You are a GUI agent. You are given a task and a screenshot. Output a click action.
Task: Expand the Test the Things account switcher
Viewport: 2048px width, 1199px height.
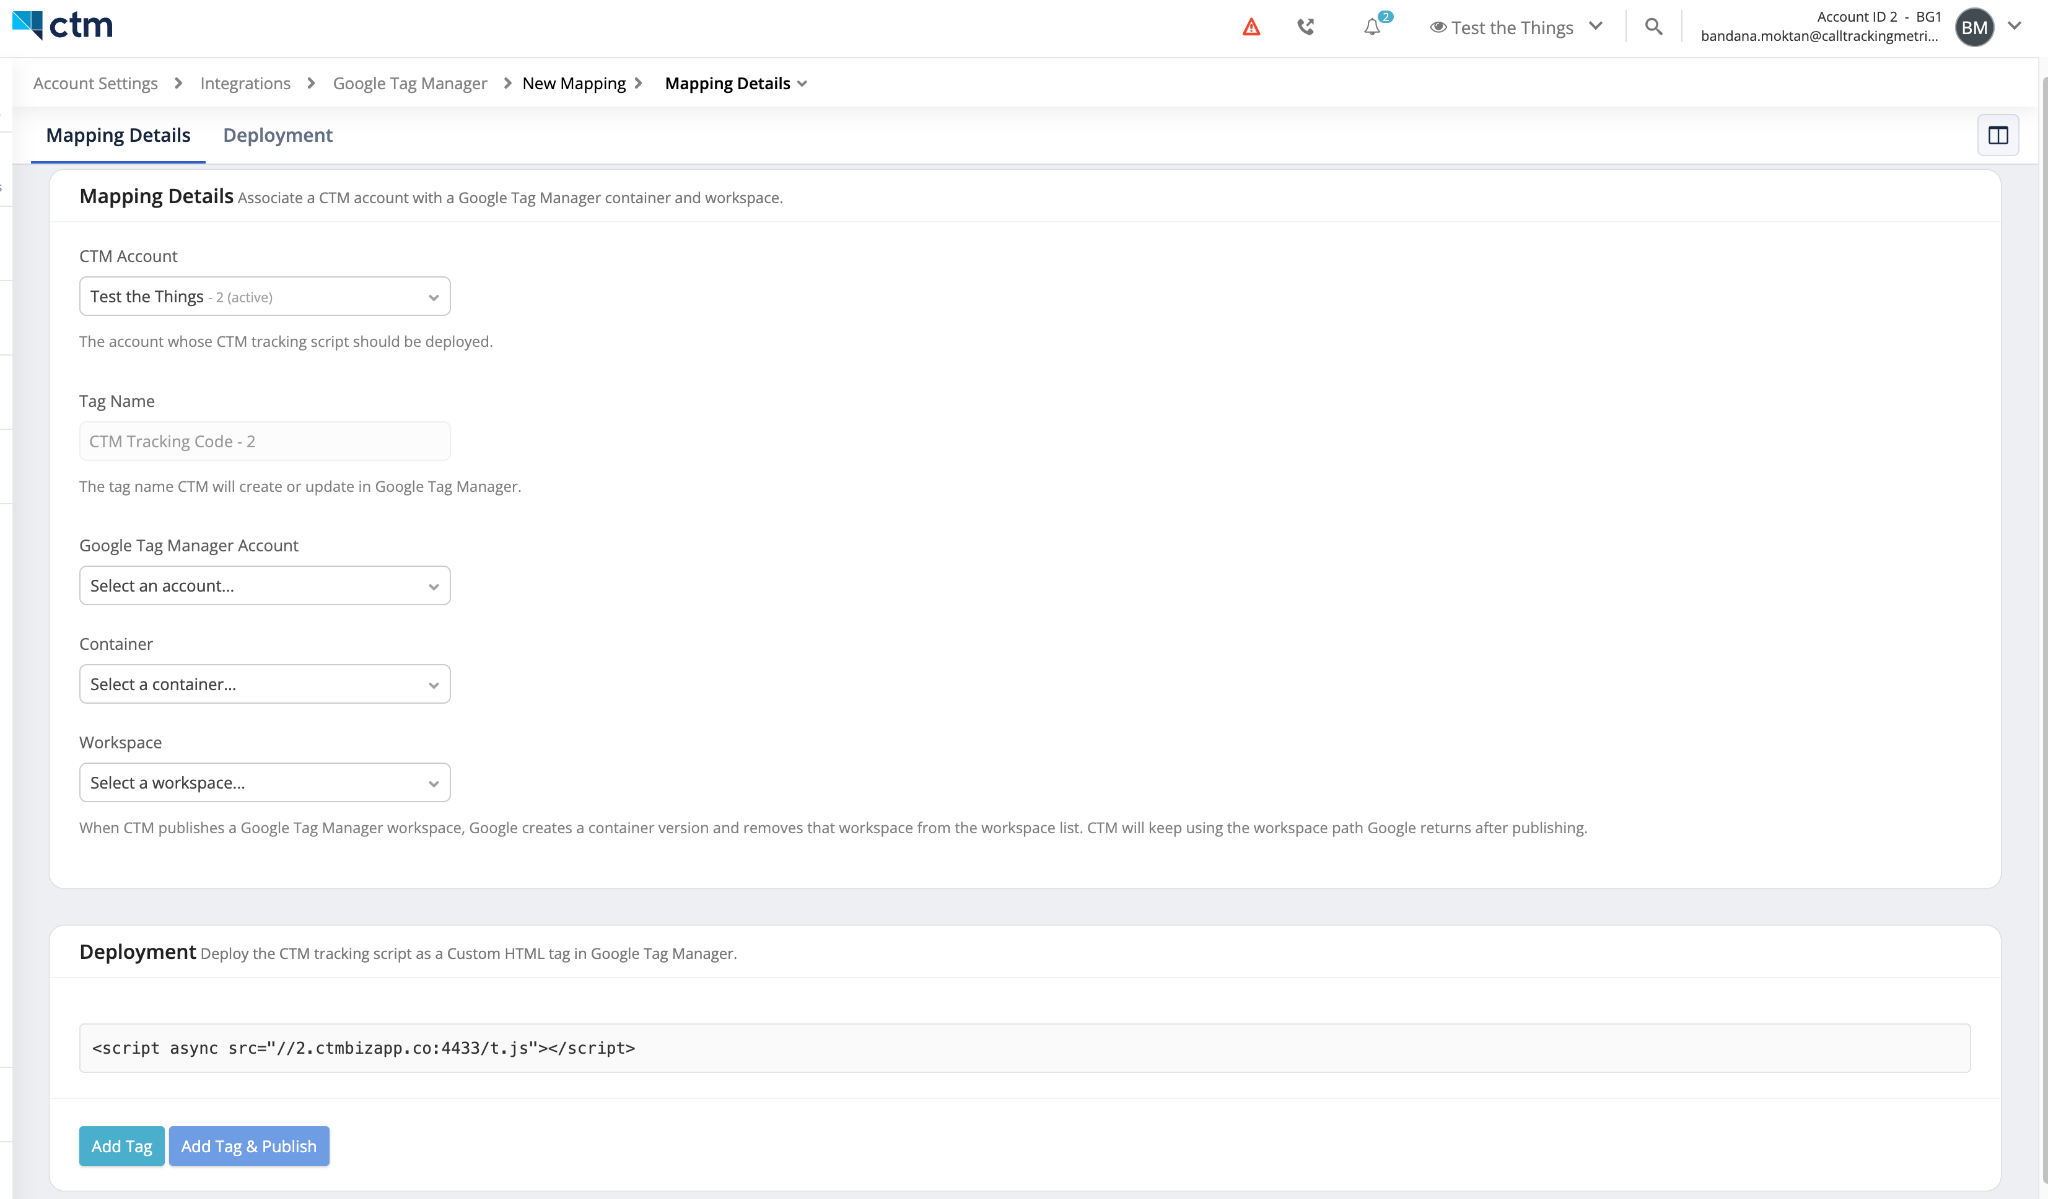1516,27
